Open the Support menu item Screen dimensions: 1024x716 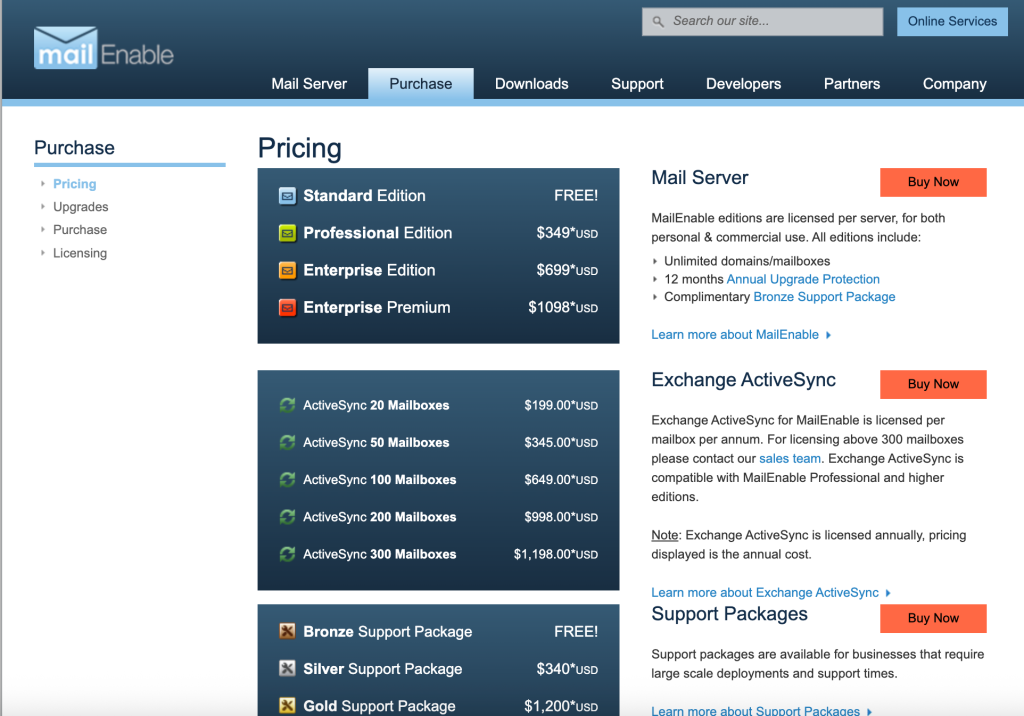point(637,84)
